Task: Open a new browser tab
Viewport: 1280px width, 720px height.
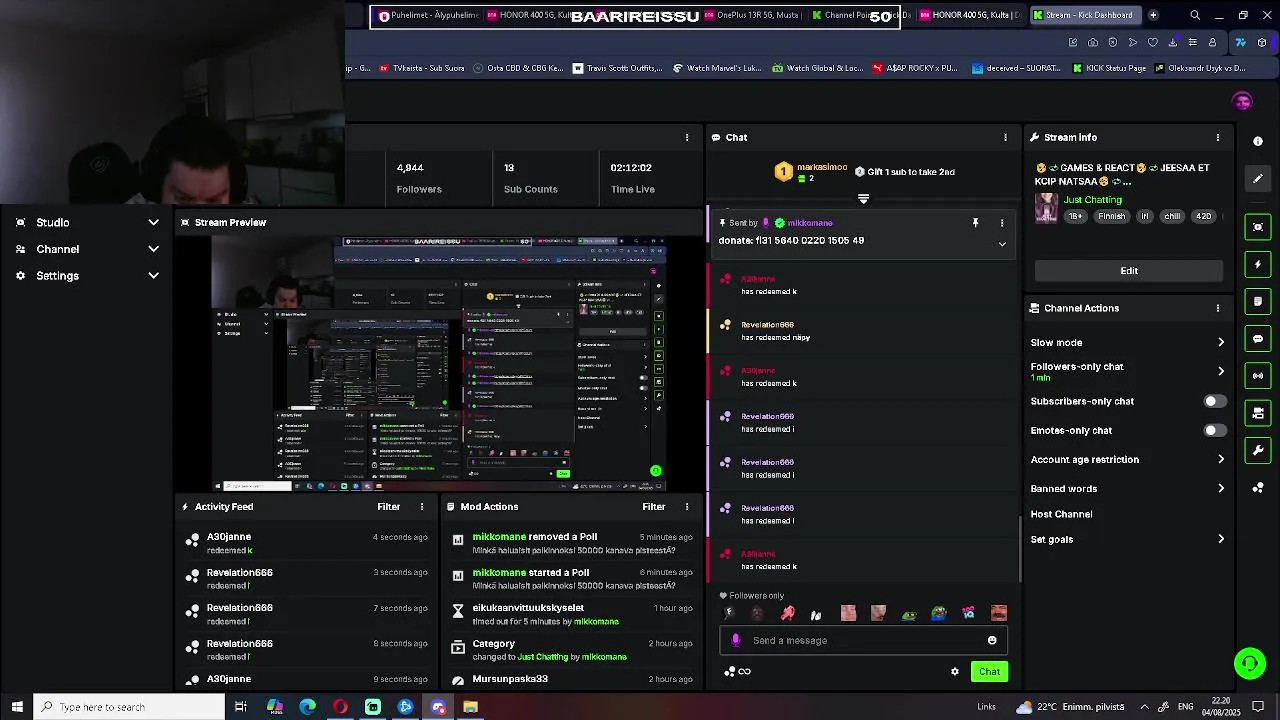Action: pos(1153,15)
